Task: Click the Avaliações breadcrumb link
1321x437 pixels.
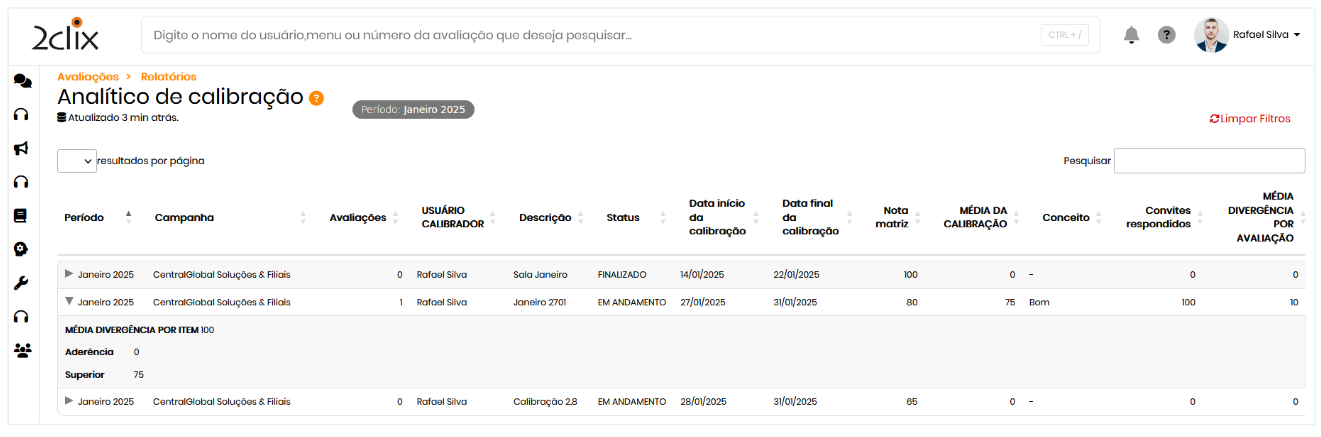Action: point(87,76)
